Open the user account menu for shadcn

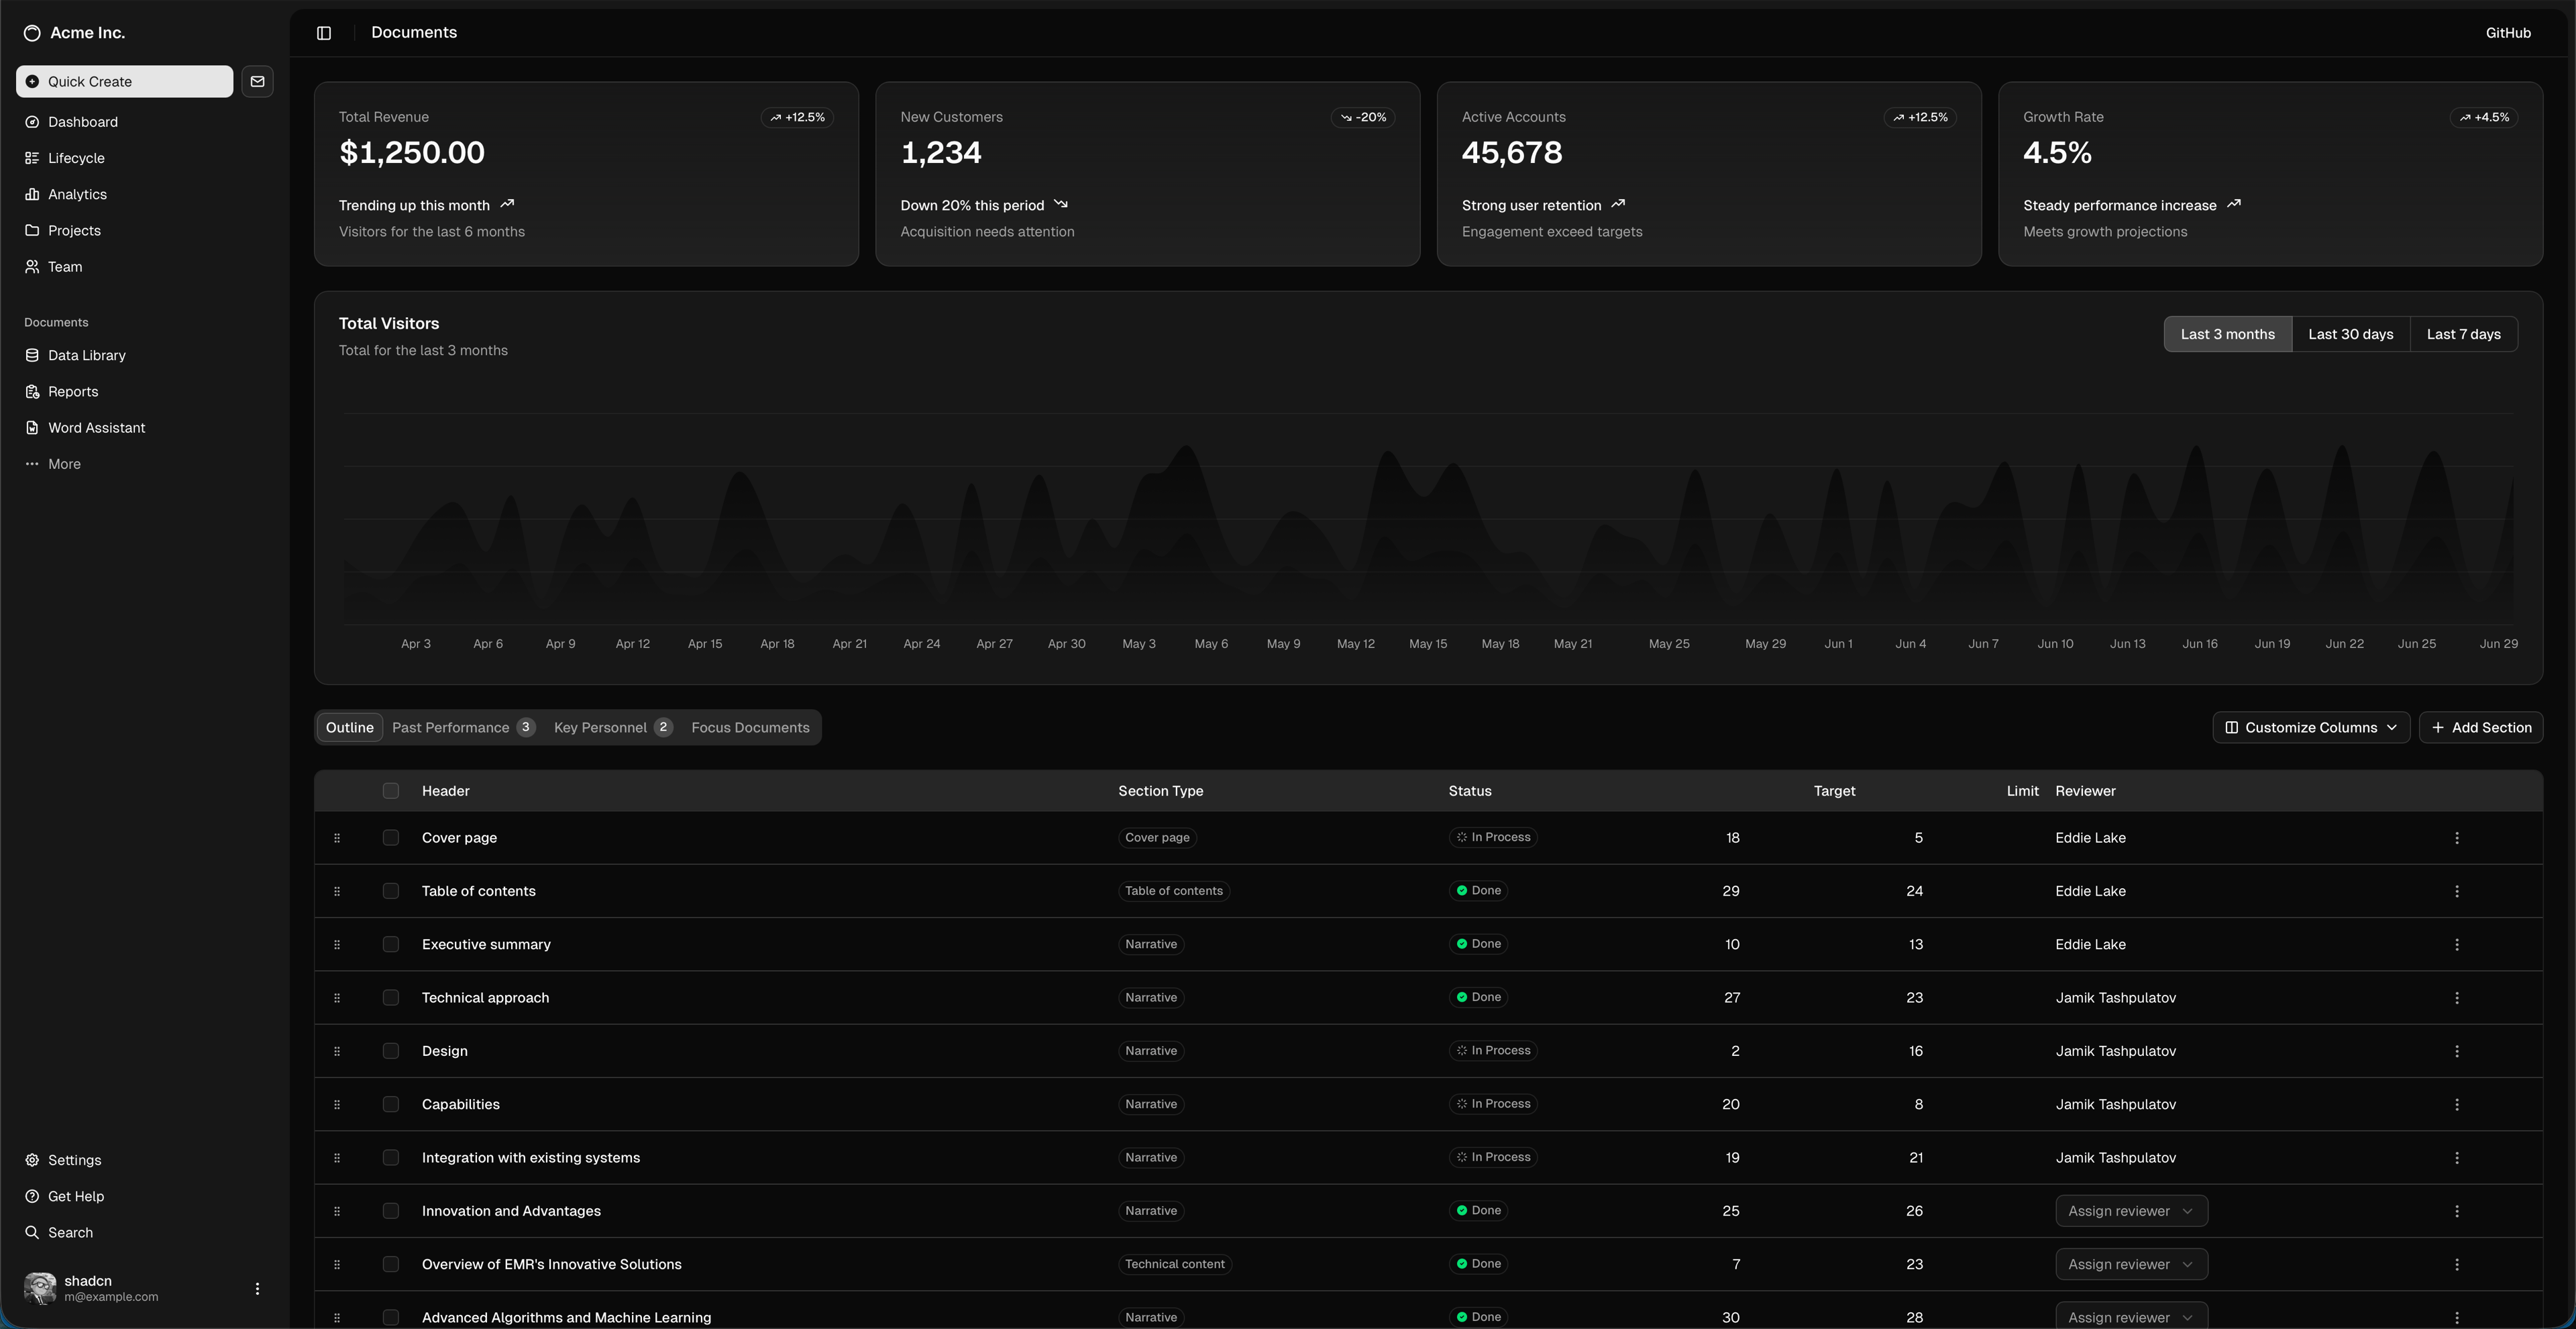(257, 1288)
